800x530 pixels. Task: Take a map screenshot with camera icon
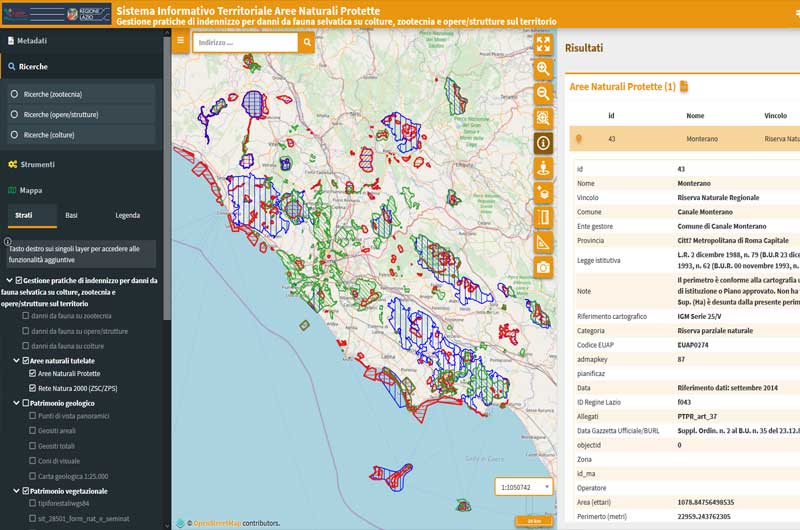[543, 267]
